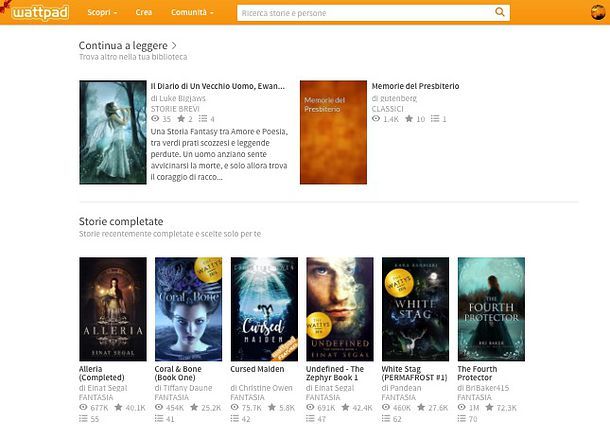Open The Fourth Protector book cover
This screenshot has height=439, width=610.
point(491,309)
